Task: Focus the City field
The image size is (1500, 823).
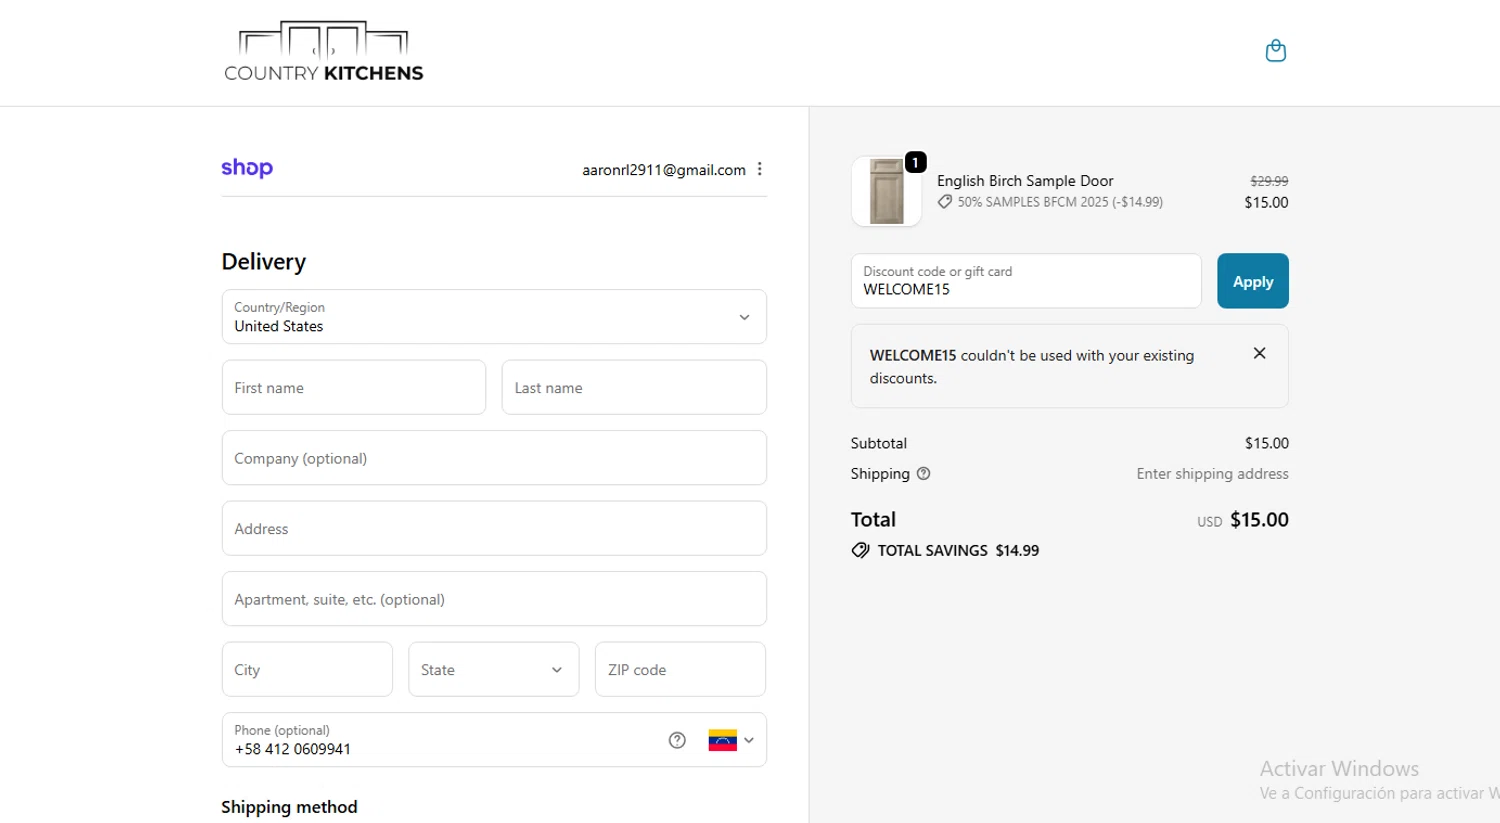Action: tap(307, 669)
